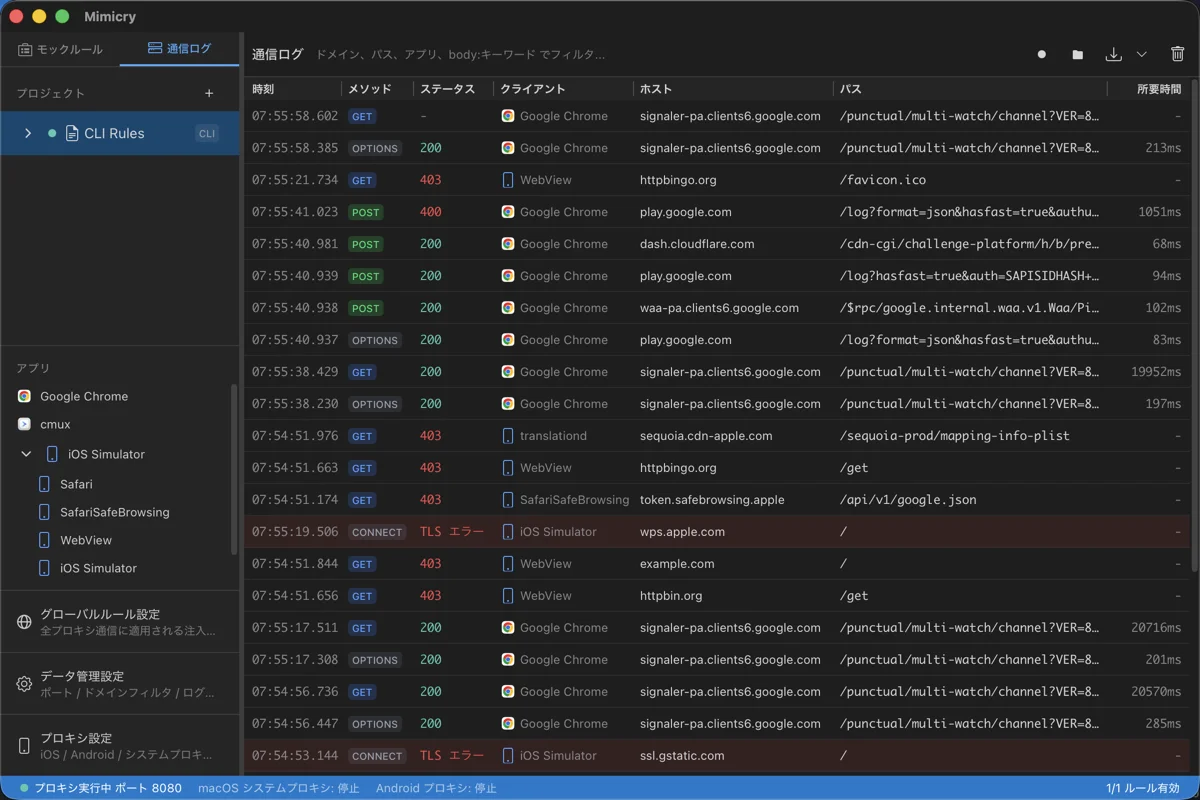Toggle the green status dot of CLI Rules

click(x=52, y=133)
